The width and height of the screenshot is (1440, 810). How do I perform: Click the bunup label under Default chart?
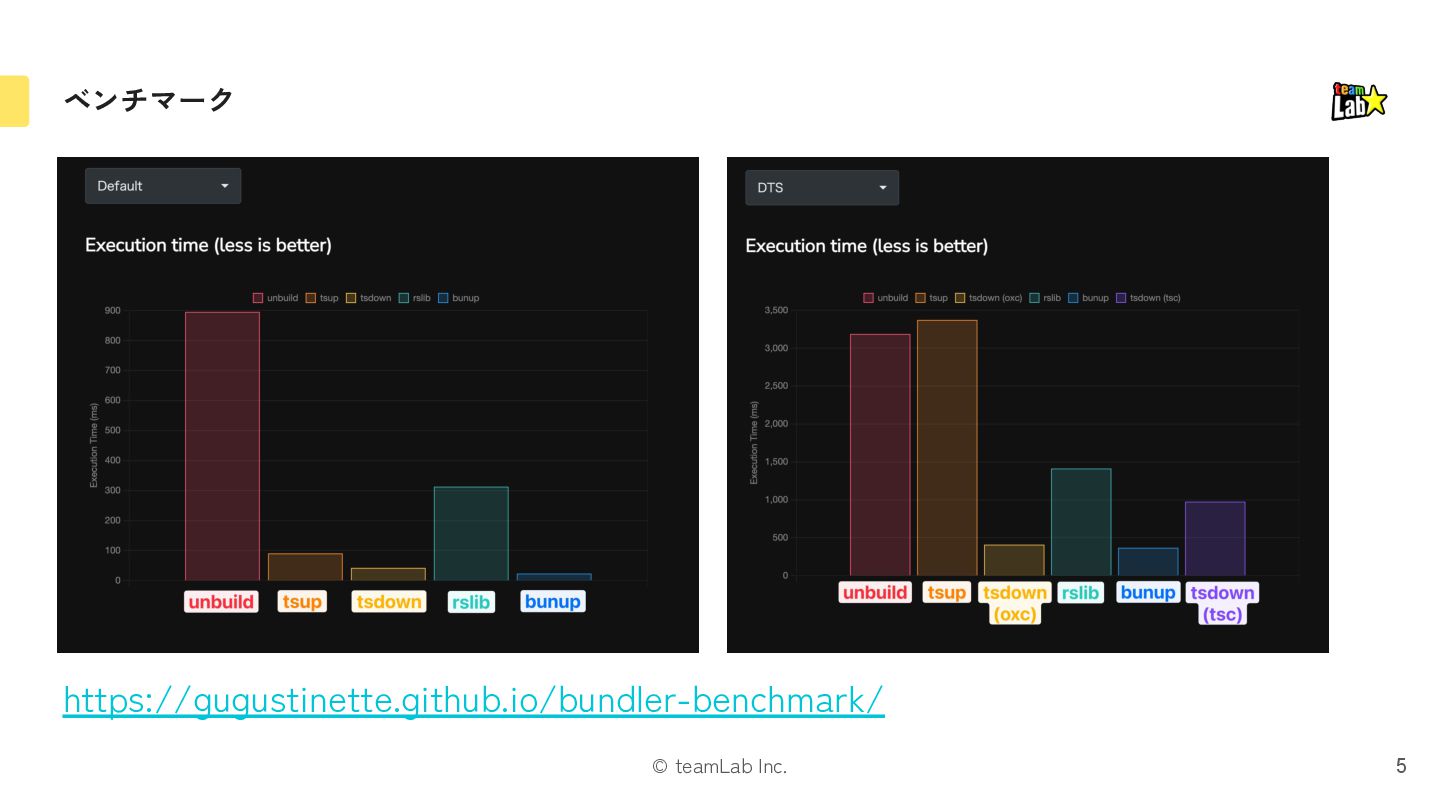pos(553,602)
